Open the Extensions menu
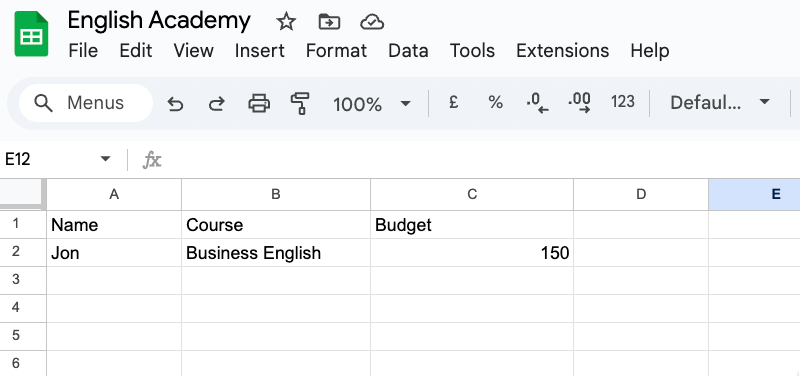This screenshot has width=800, height=376. click(562, 51)
